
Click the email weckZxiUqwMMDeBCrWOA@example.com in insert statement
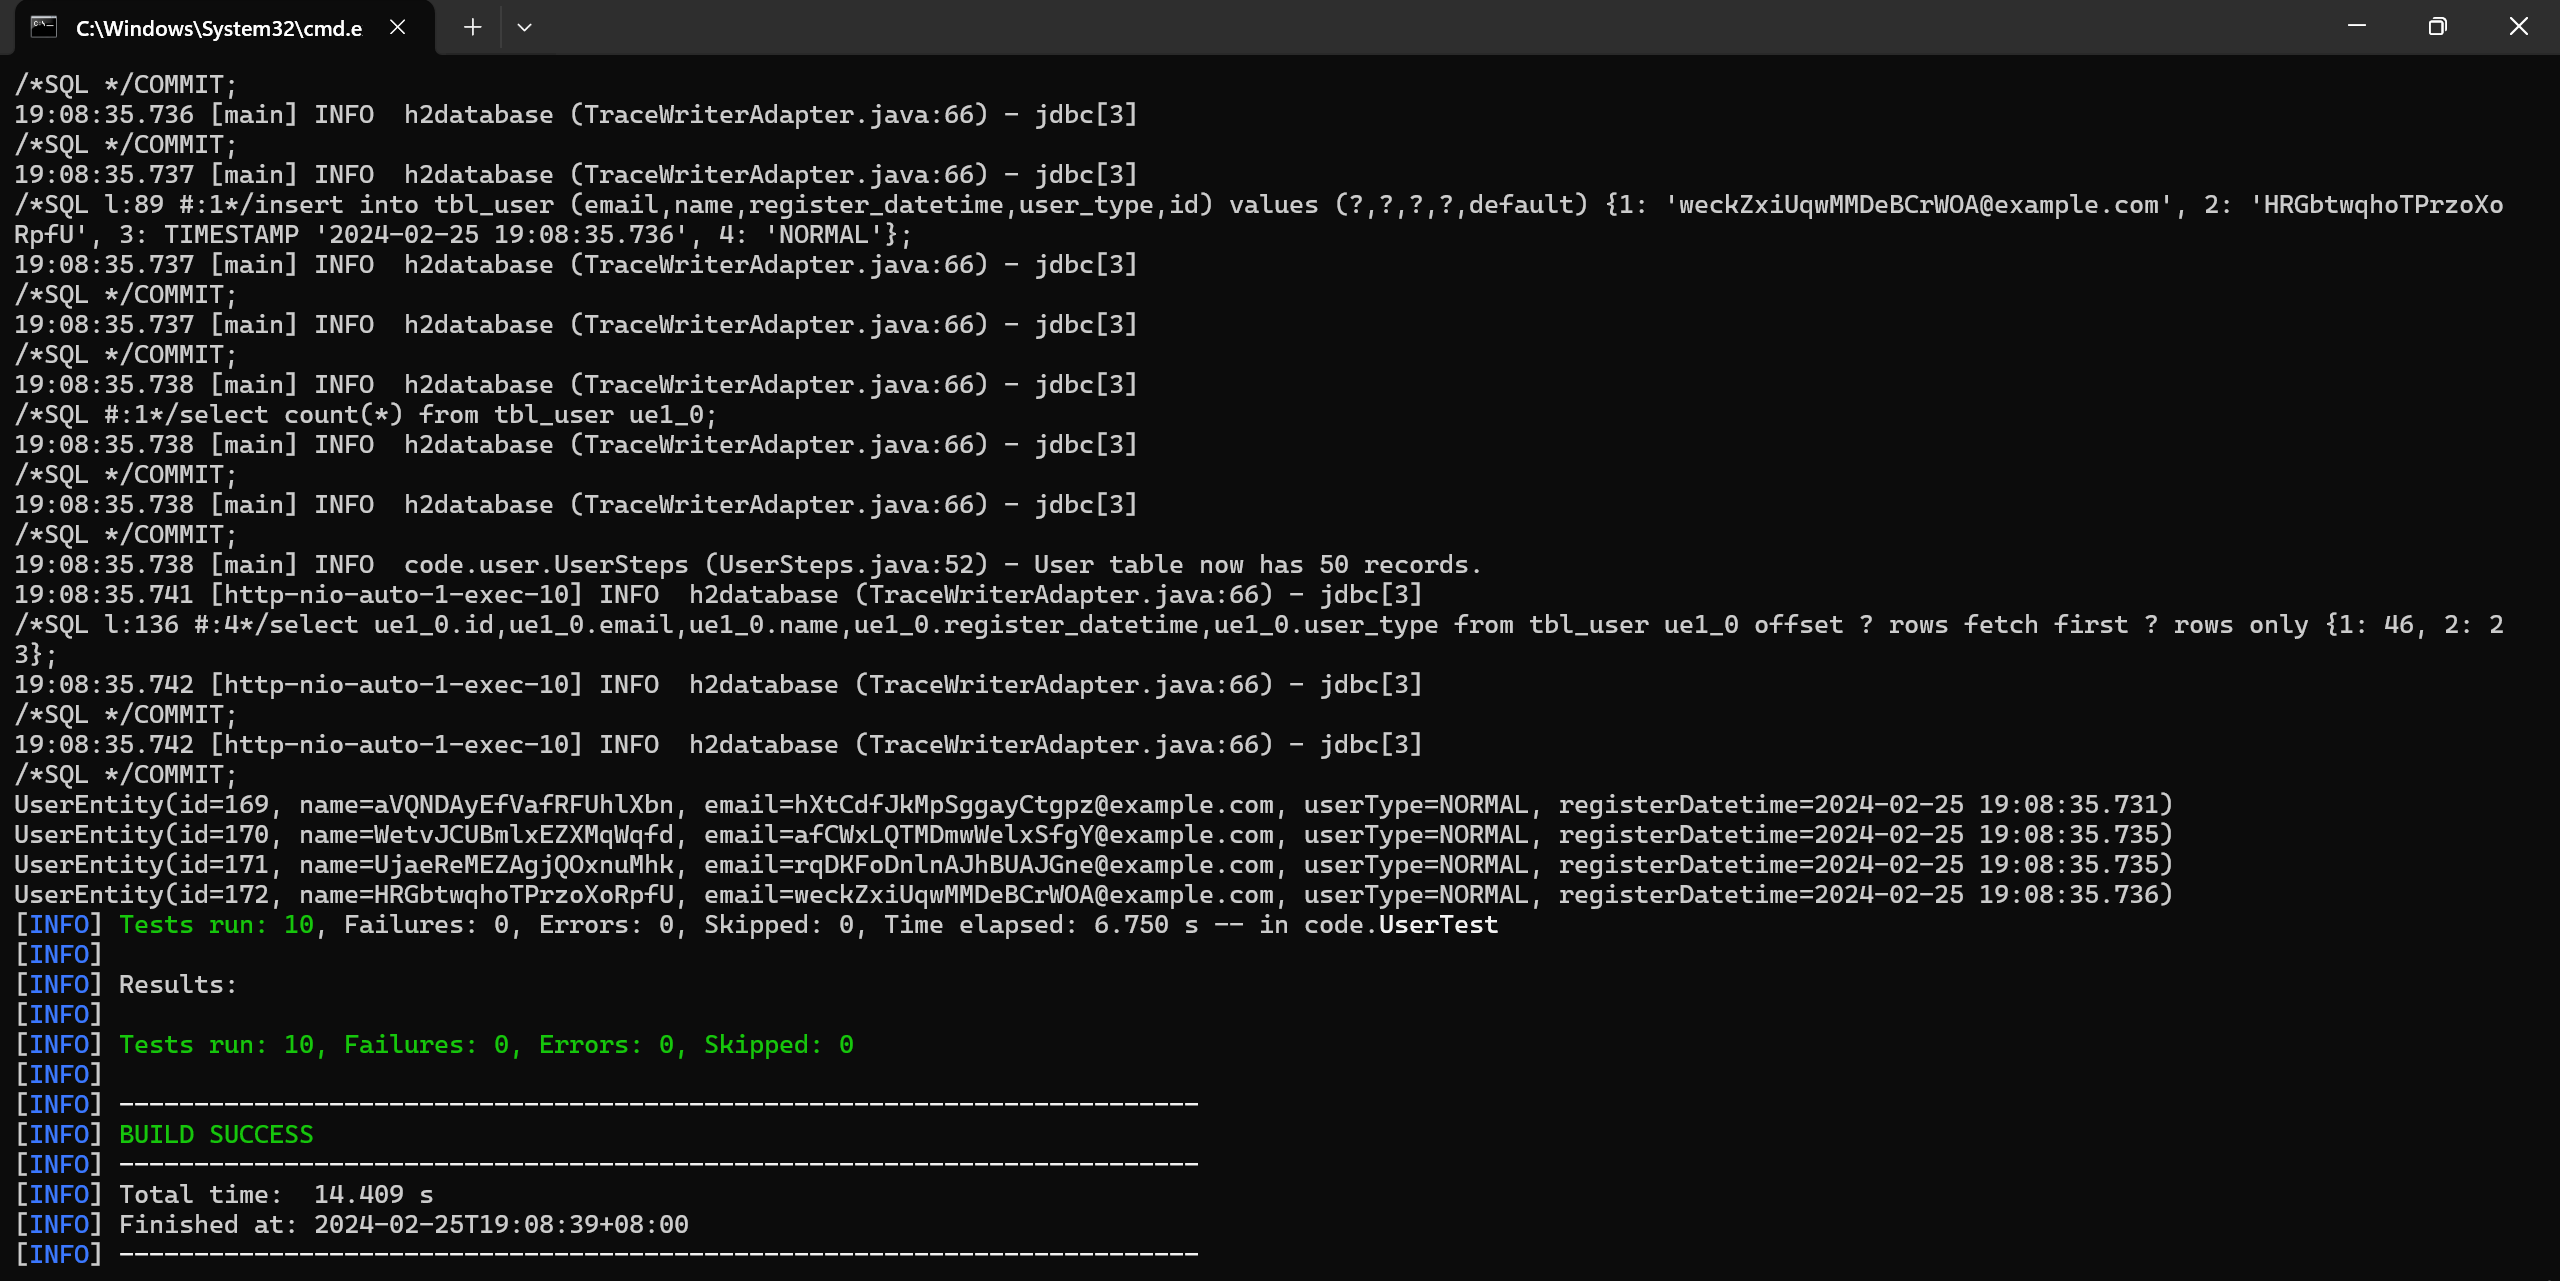1919,204
